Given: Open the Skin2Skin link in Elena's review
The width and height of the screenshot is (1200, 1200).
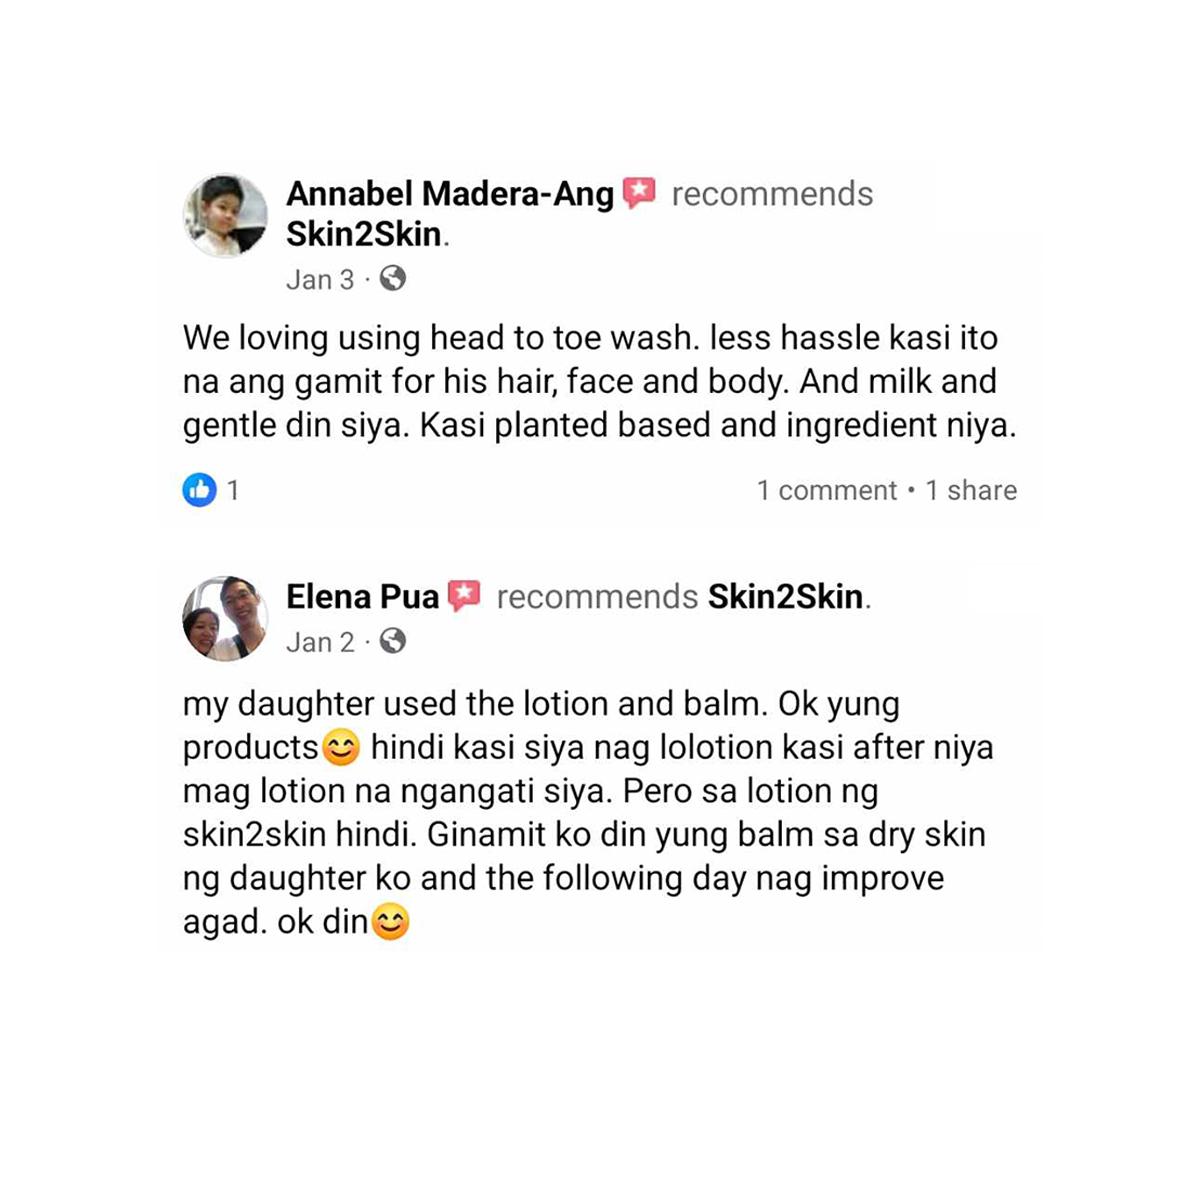Looking at the screenshot, I should click(x=786, y=597).
